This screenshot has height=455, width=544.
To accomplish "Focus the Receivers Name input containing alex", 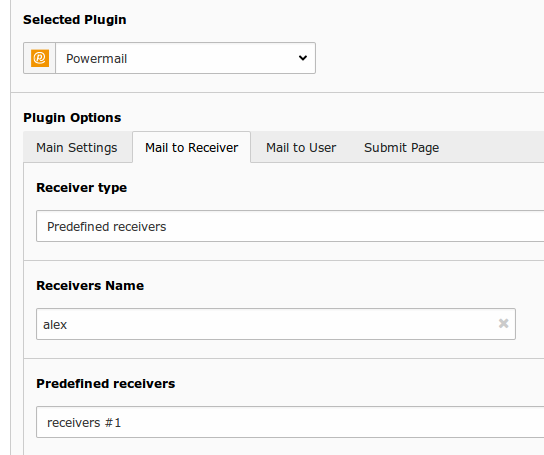I will [276, 324].
